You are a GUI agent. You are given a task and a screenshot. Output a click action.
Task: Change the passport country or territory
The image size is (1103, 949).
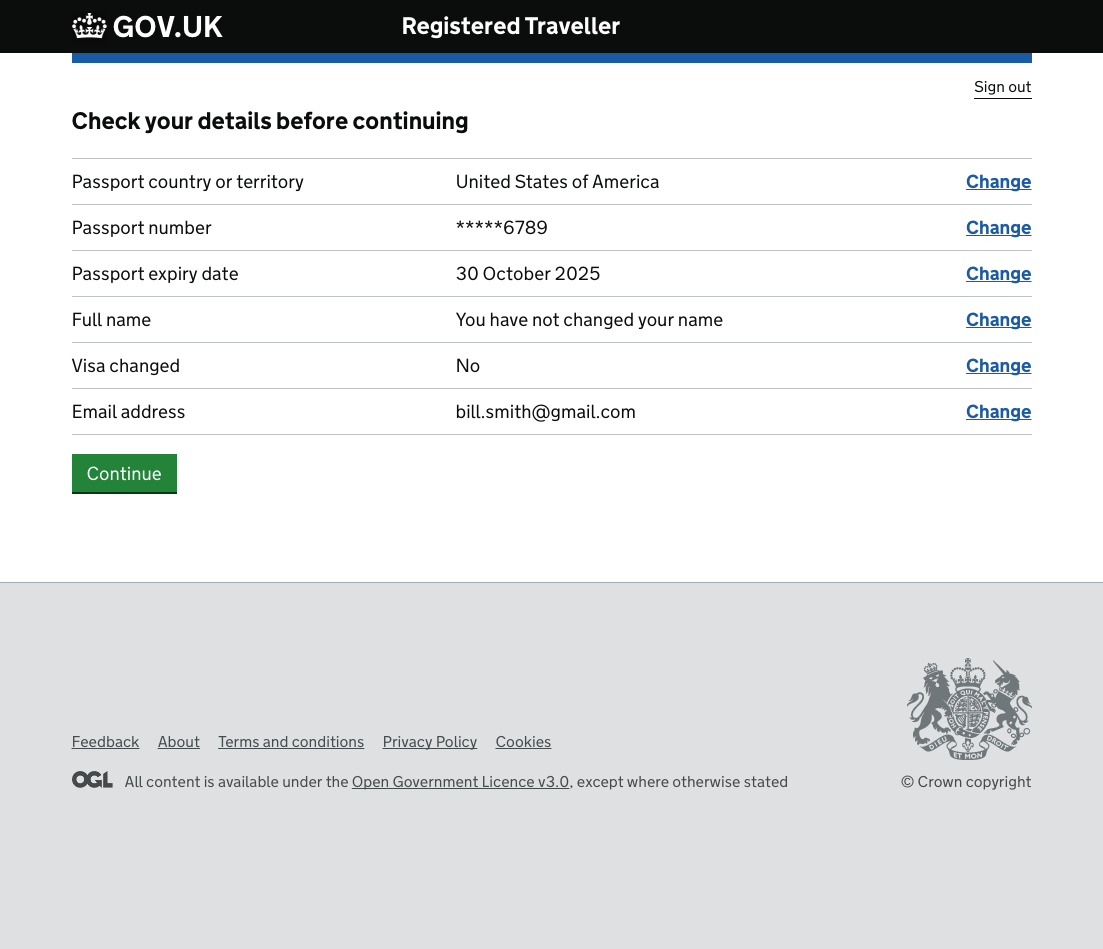click(x=998, y=182)
